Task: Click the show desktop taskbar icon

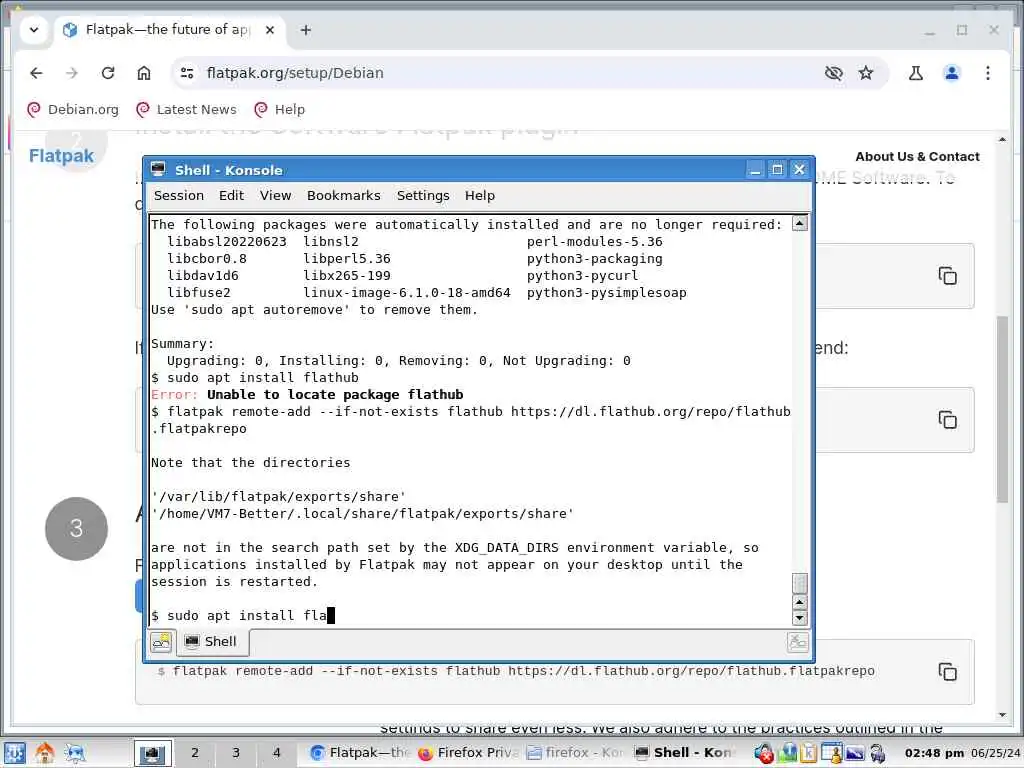Action: coord(75,753)
